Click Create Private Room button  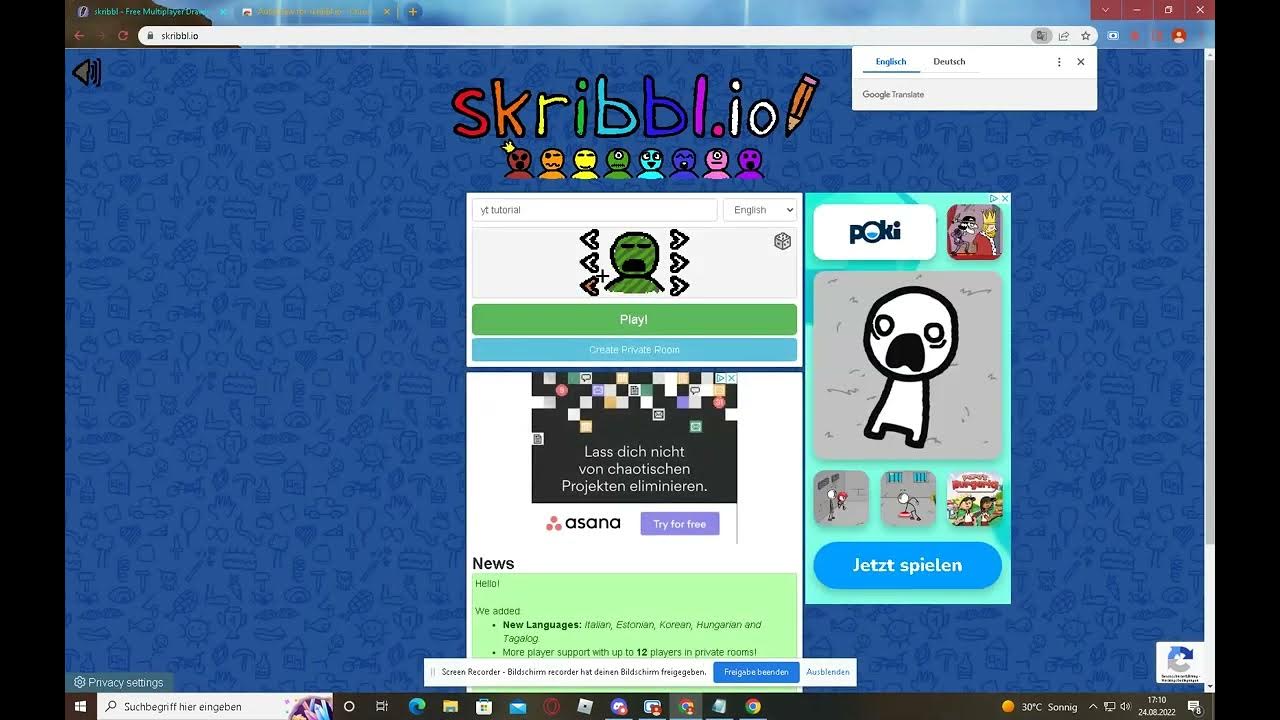point(634,350)
